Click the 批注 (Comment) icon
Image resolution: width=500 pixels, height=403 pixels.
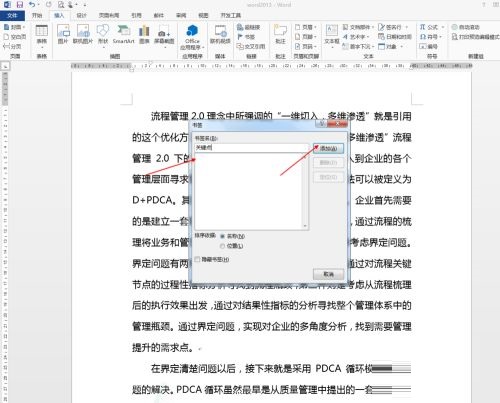click(280, 34)
